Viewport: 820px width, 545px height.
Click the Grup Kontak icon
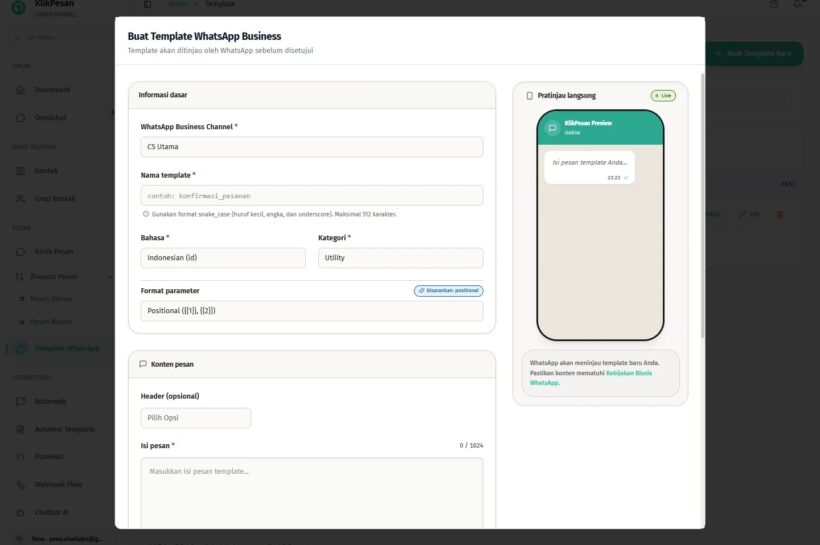[x=21, y=198]
